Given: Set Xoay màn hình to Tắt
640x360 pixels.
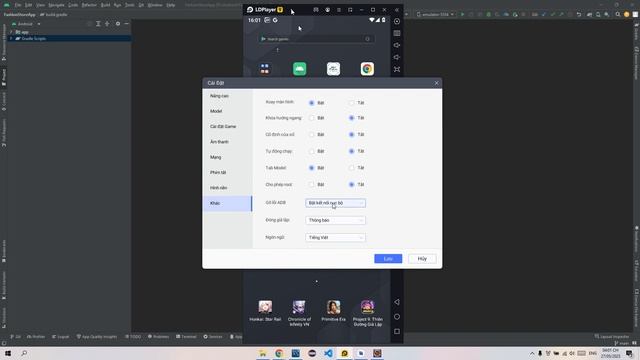Looking at the screenshot, I should coord(351,103).
